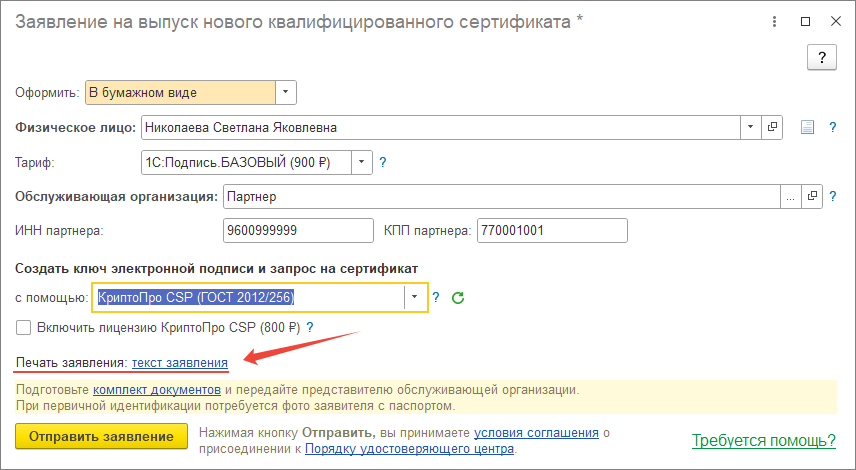856x470 pixels.
Task: Enable the КриптоПро CSP license checkbox
Action: click(x=24, y=327)
